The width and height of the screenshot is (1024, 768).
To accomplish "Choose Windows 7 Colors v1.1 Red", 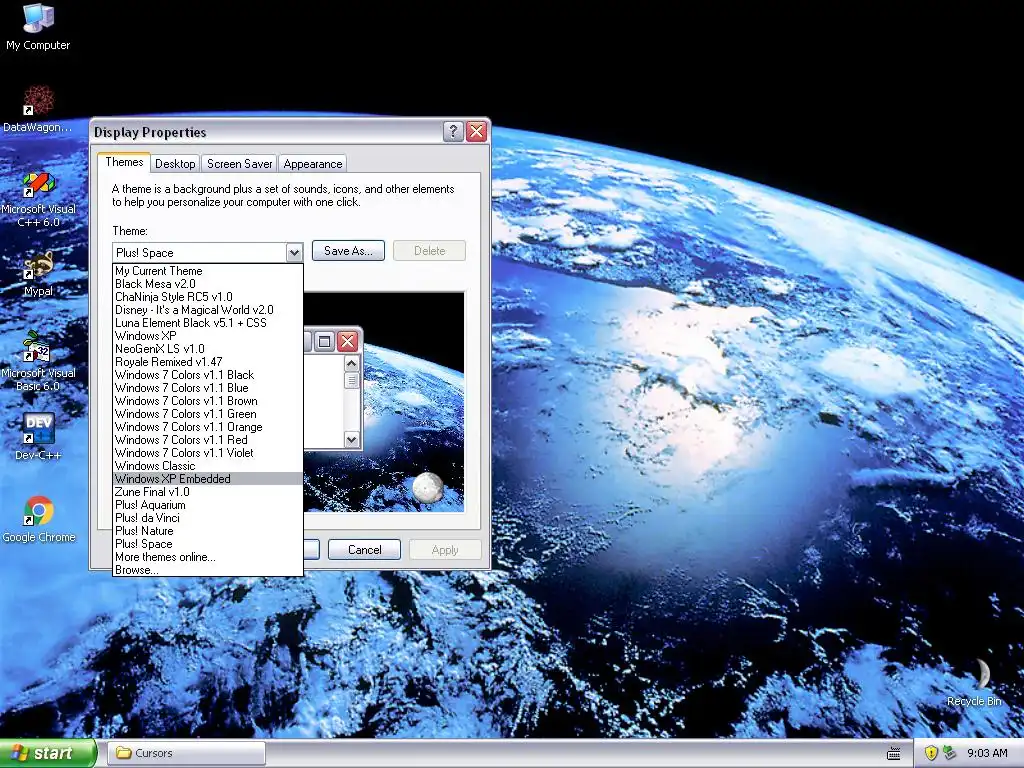I will pos(208,440).
